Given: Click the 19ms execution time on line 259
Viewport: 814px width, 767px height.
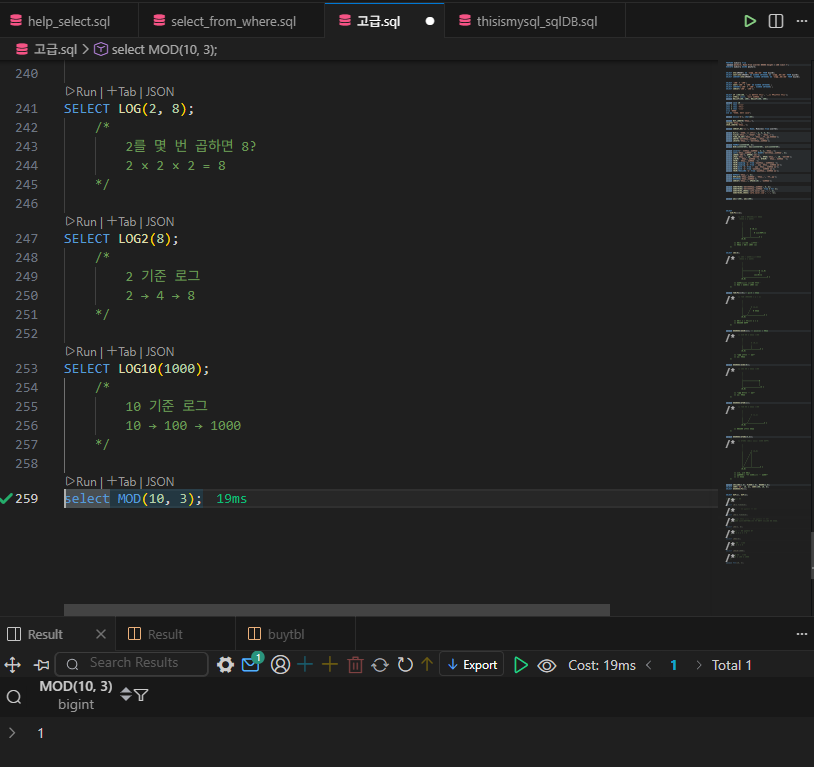Looking at the screenshot, I should pos(232,499).
